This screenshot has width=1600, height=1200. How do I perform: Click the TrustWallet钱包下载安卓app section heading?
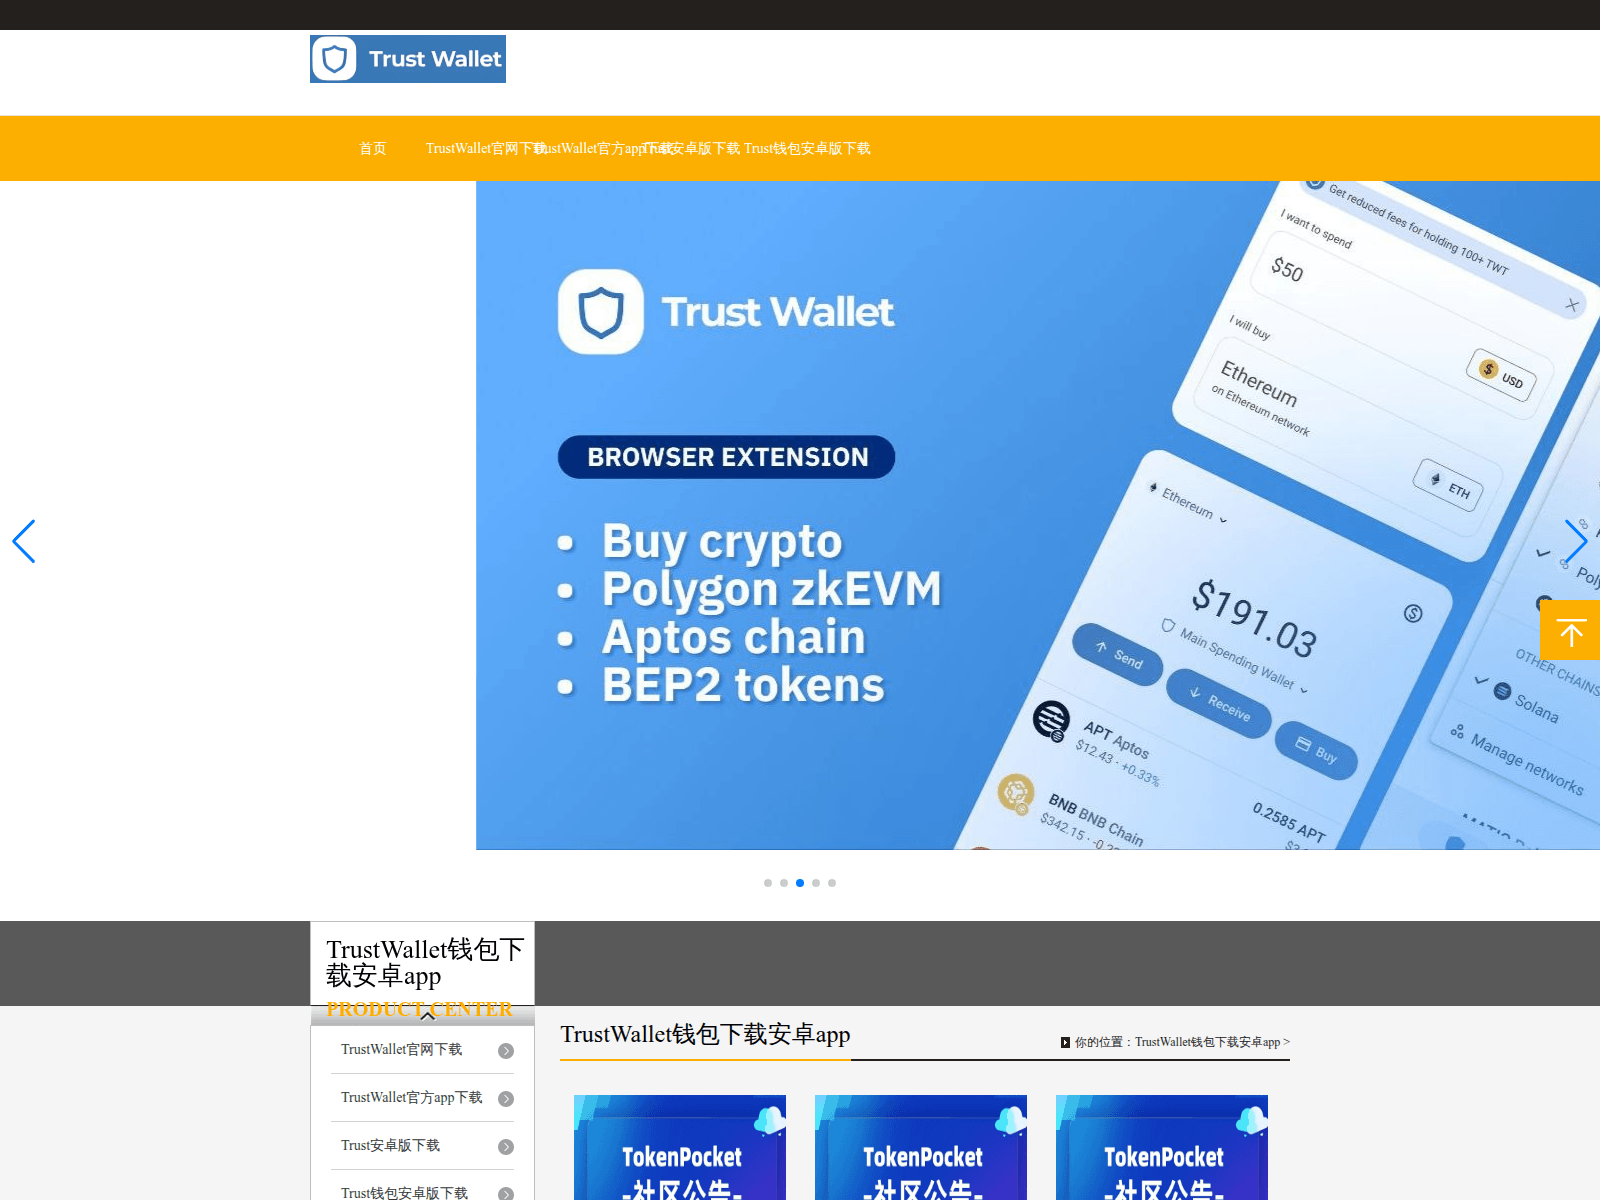pyautogui.click(x=705, y=1034)
